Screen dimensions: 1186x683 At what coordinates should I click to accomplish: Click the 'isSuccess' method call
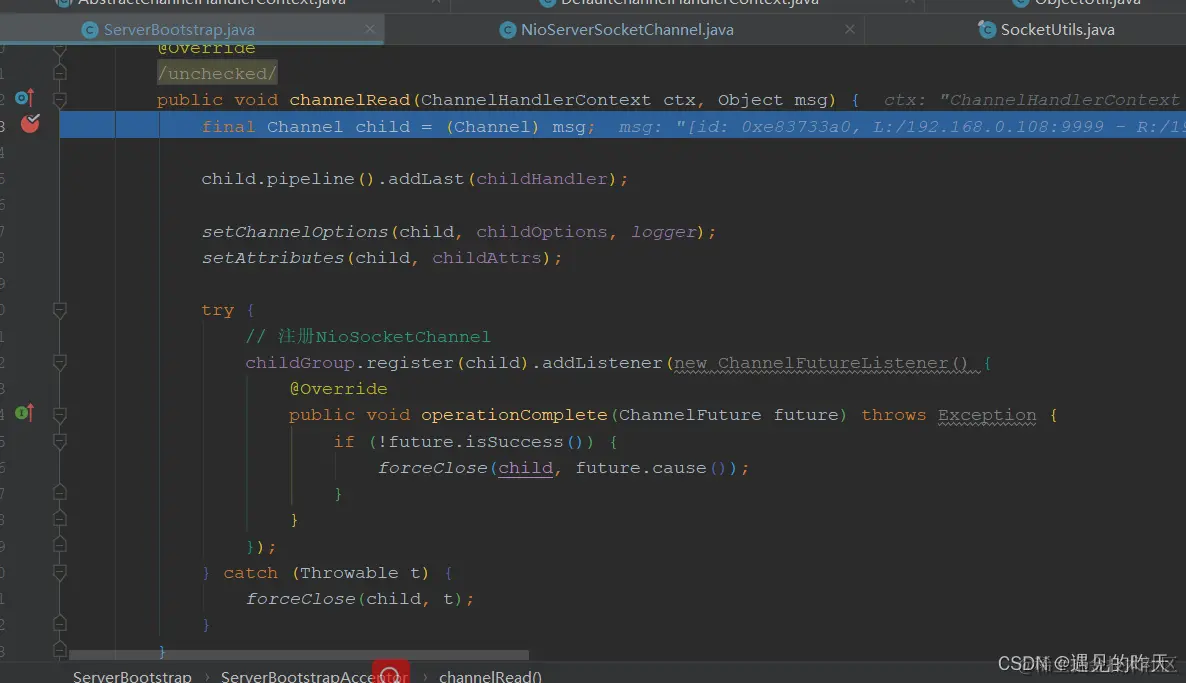coord(514,442)
